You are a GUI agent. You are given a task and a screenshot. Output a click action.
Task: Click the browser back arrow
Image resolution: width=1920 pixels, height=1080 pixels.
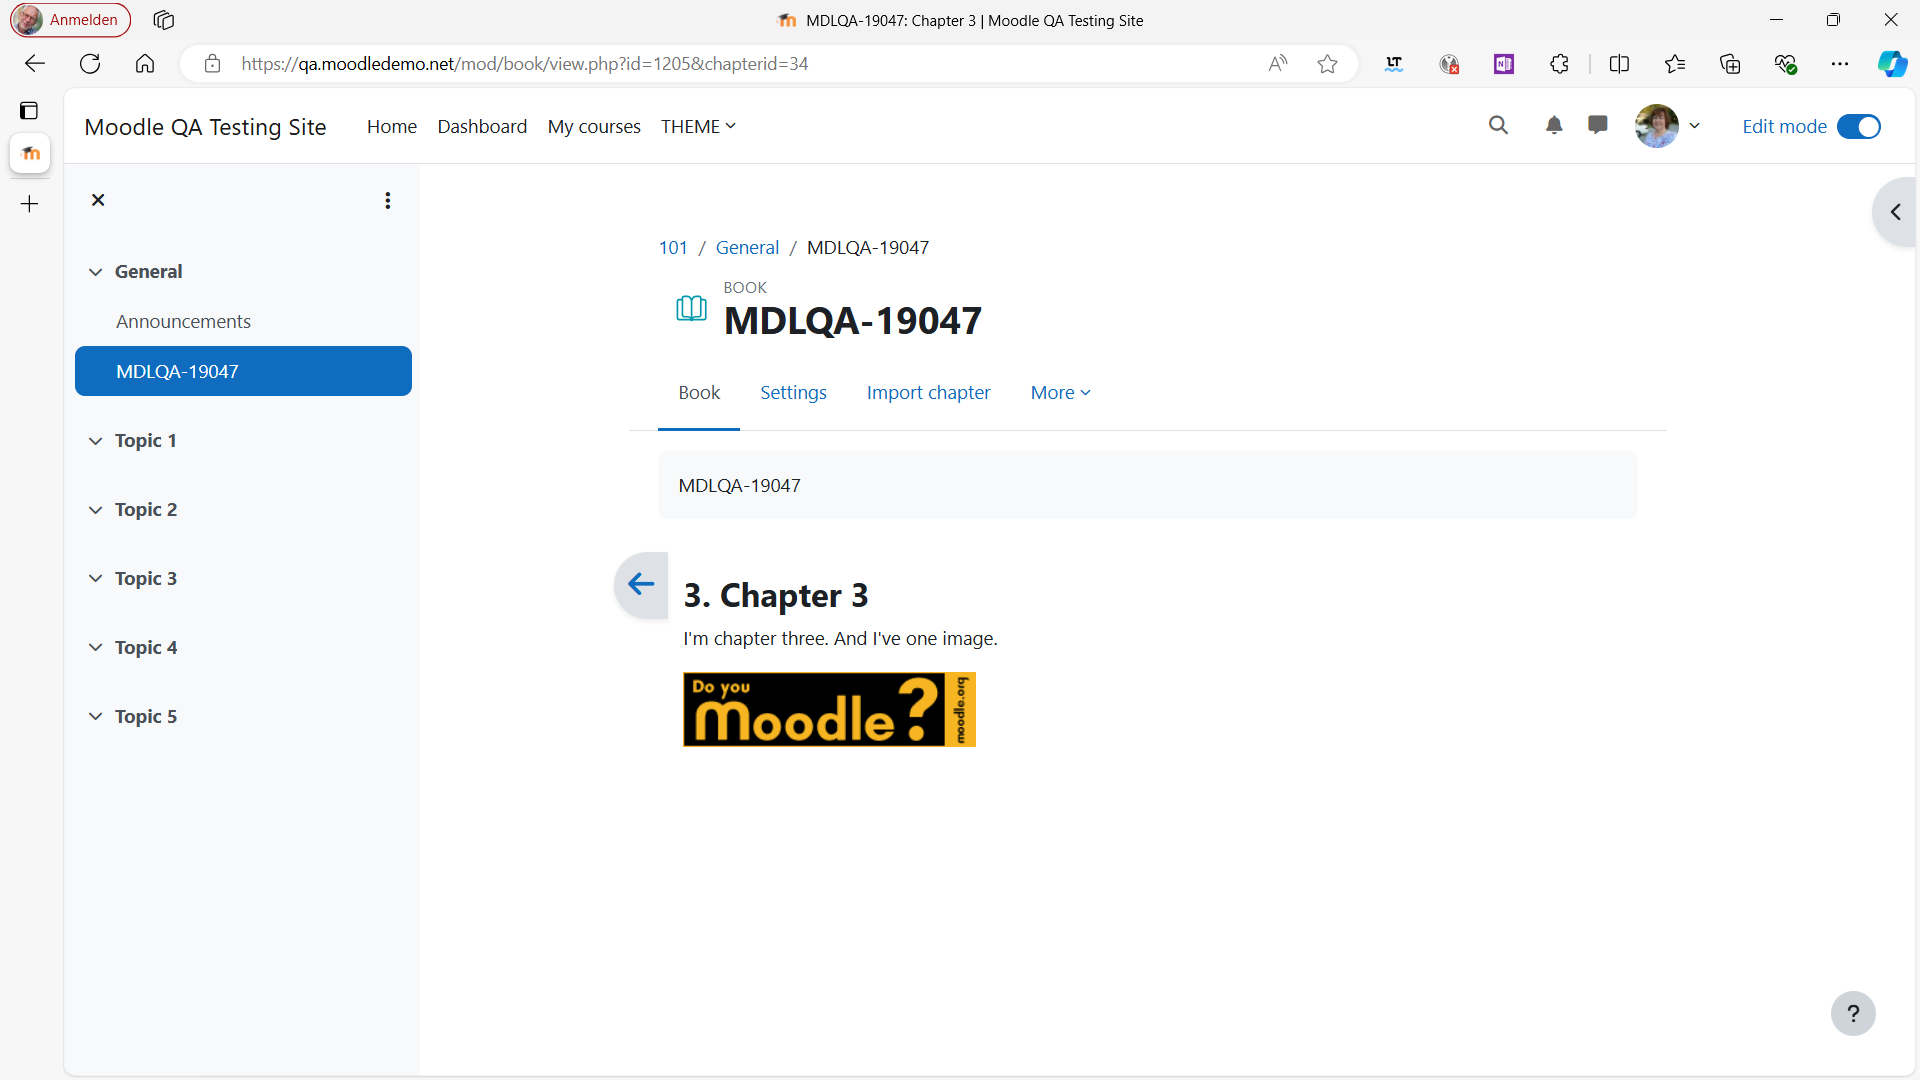point(35,64)
